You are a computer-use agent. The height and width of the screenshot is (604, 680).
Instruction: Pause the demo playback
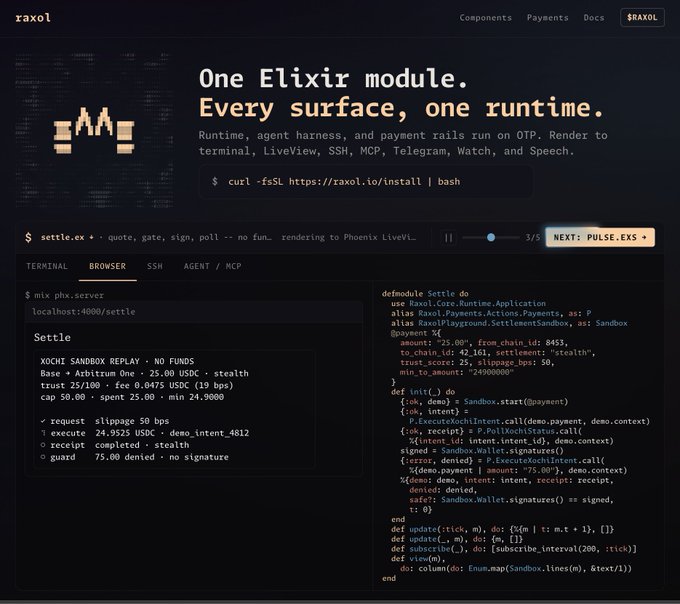point(448,237)
